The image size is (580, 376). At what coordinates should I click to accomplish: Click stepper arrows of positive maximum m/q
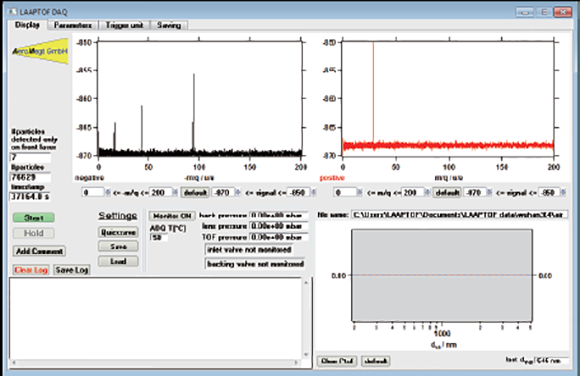427,192
